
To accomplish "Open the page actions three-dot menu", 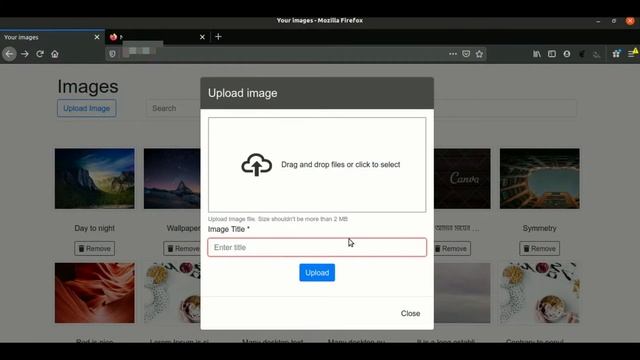I will (x=453, y=54).
